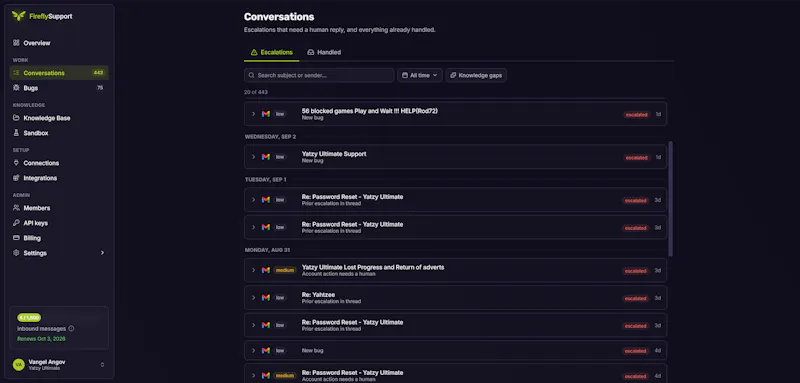Click the low badge on 56 blocked games row
The height and width of the screenshot is (383, 800).
tap(280, 114)
